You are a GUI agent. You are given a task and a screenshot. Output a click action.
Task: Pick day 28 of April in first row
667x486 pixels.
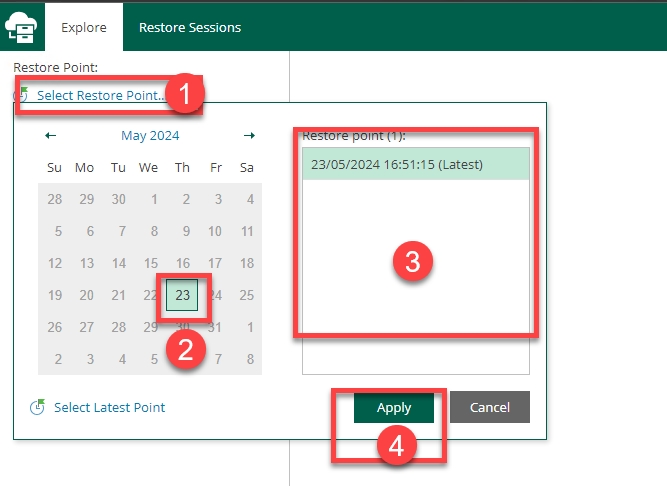coord(55,199)
